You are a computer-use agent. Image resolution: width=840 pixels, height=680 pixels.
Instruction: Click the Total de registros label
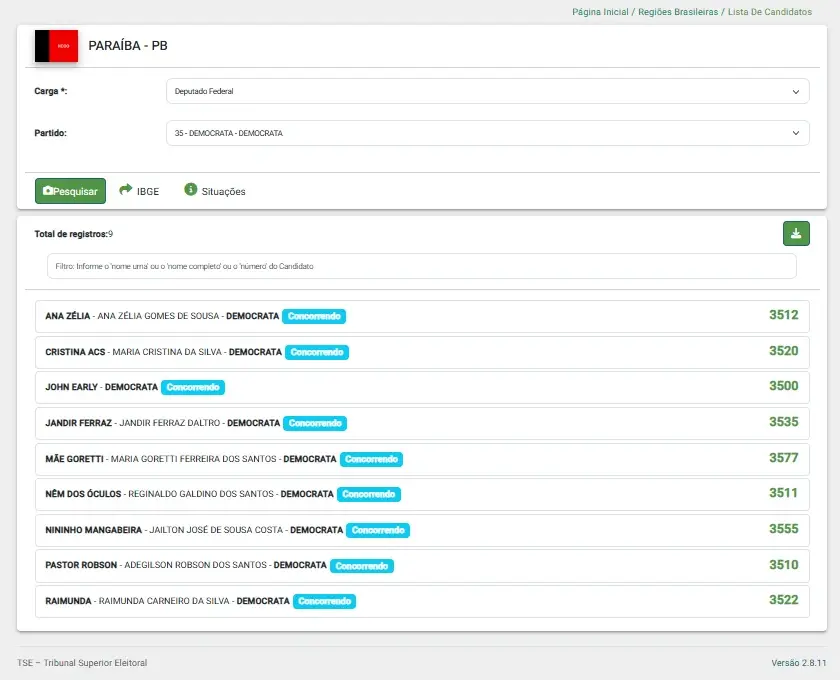(x=73, y=234)
